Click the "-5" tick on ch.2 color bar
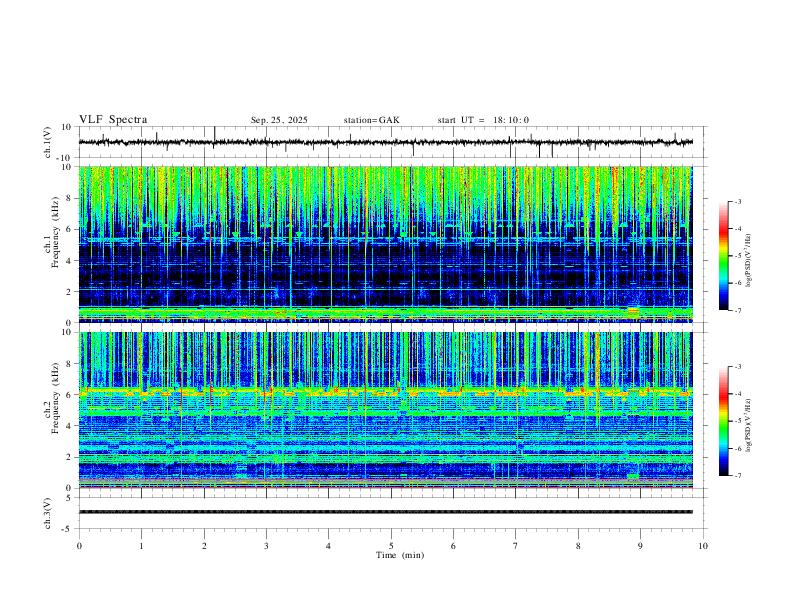Screen dimensions: 792x612 (x=737, y=421)
